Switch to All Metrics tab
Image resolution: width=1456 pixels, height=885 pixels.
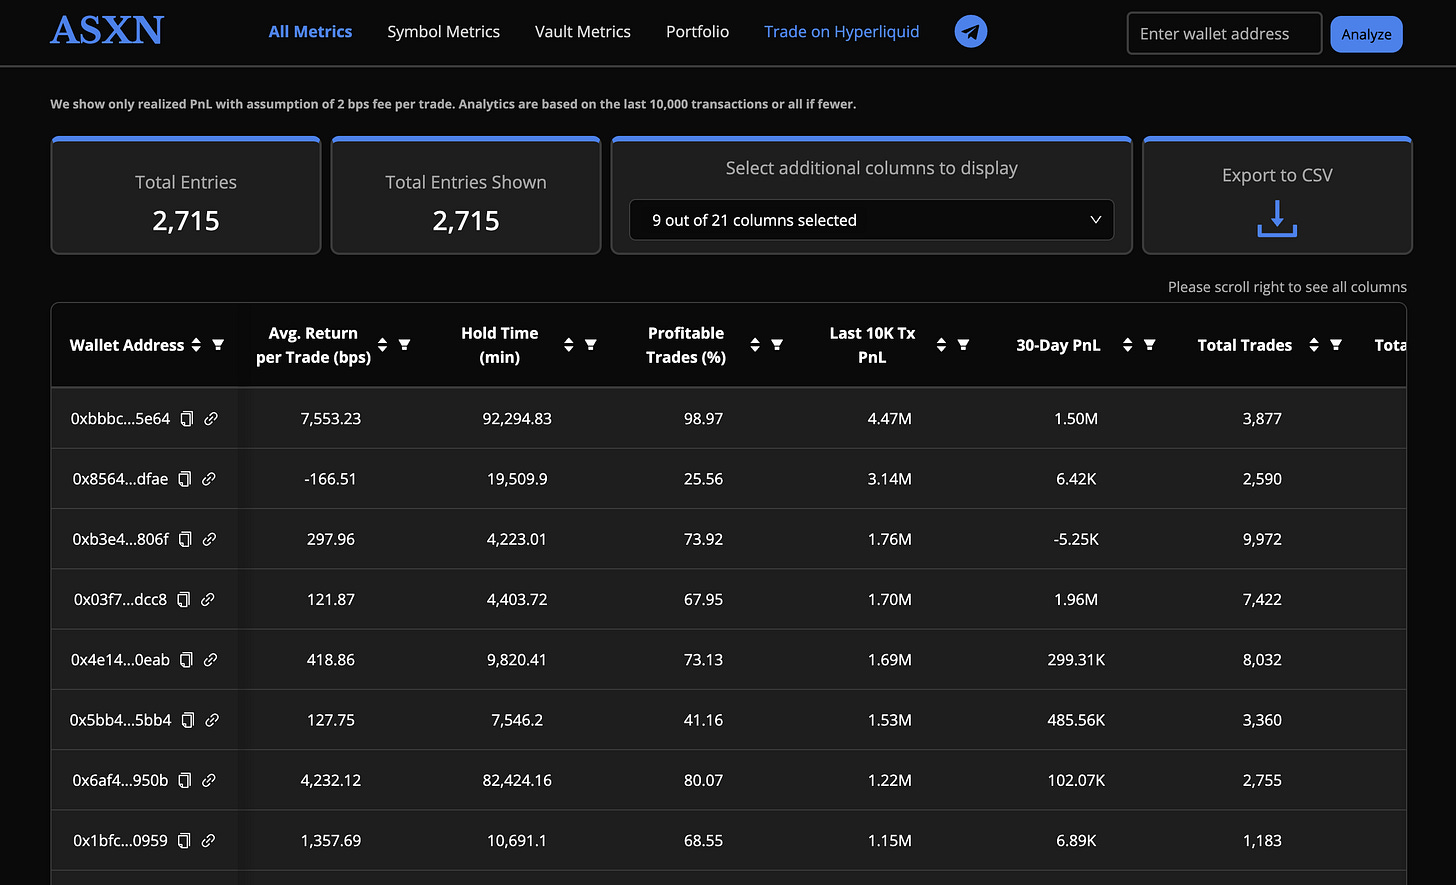pyautogui.click(x=310, y=32)
